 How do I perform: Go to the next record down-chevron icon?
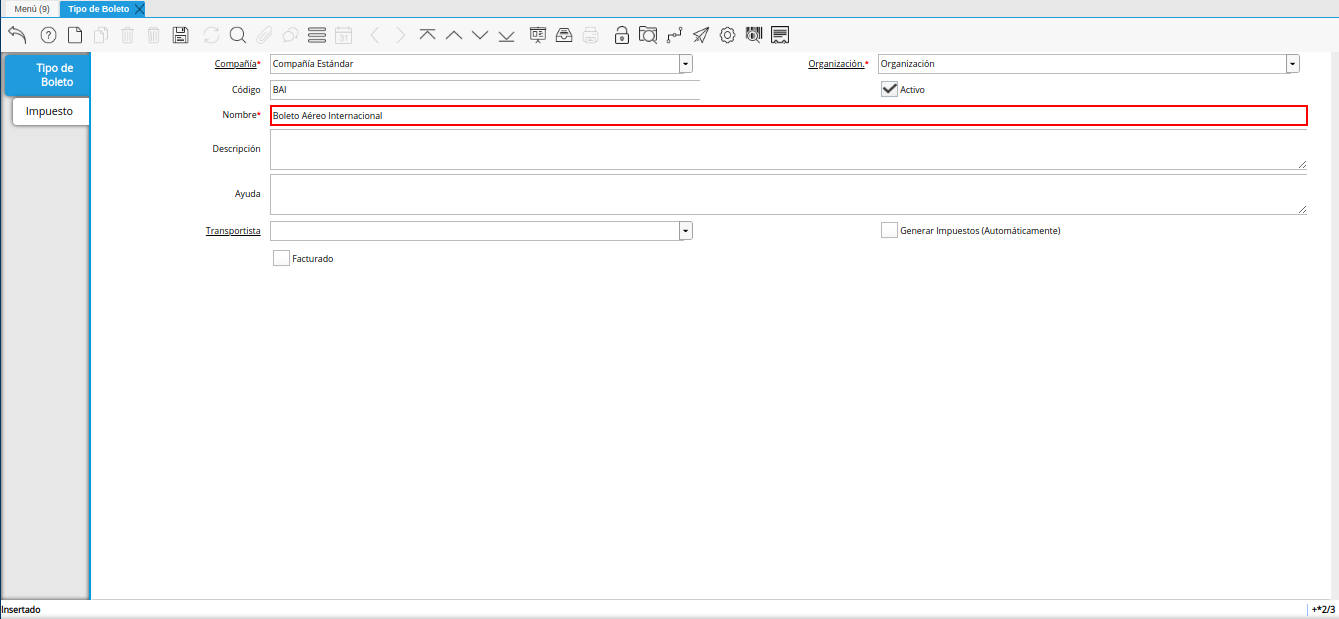tap(480, 35)
